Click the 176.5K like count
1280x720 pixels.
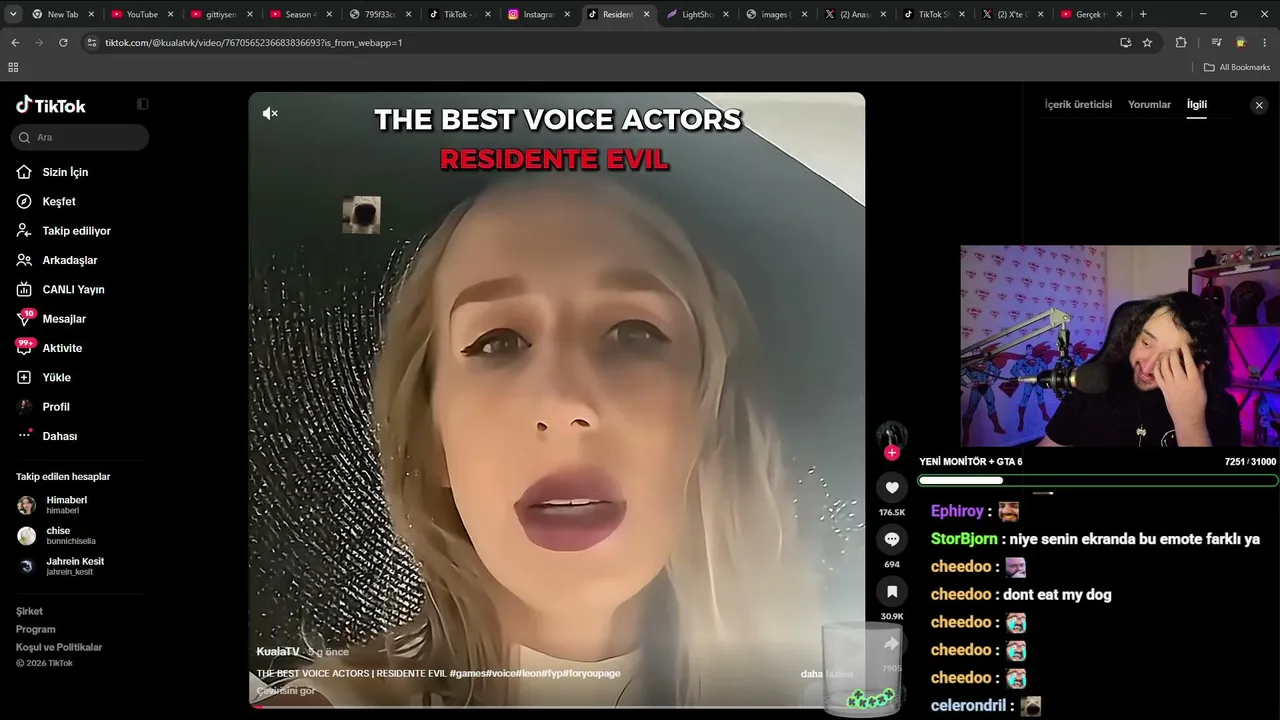[892, 512]
